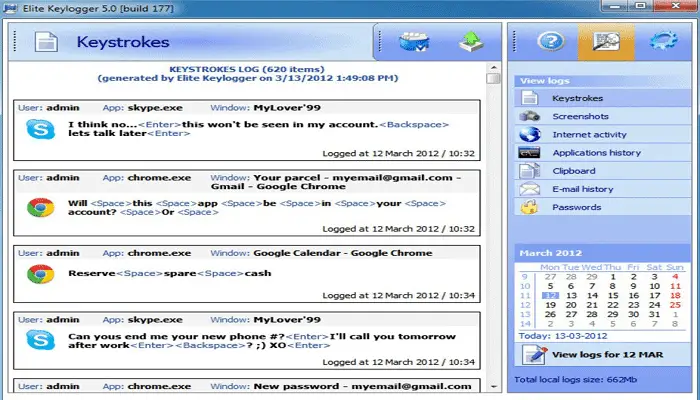Click the Passwords padlock icon
700x400 pixels.
pyautogui.click(x=529, y=207)
